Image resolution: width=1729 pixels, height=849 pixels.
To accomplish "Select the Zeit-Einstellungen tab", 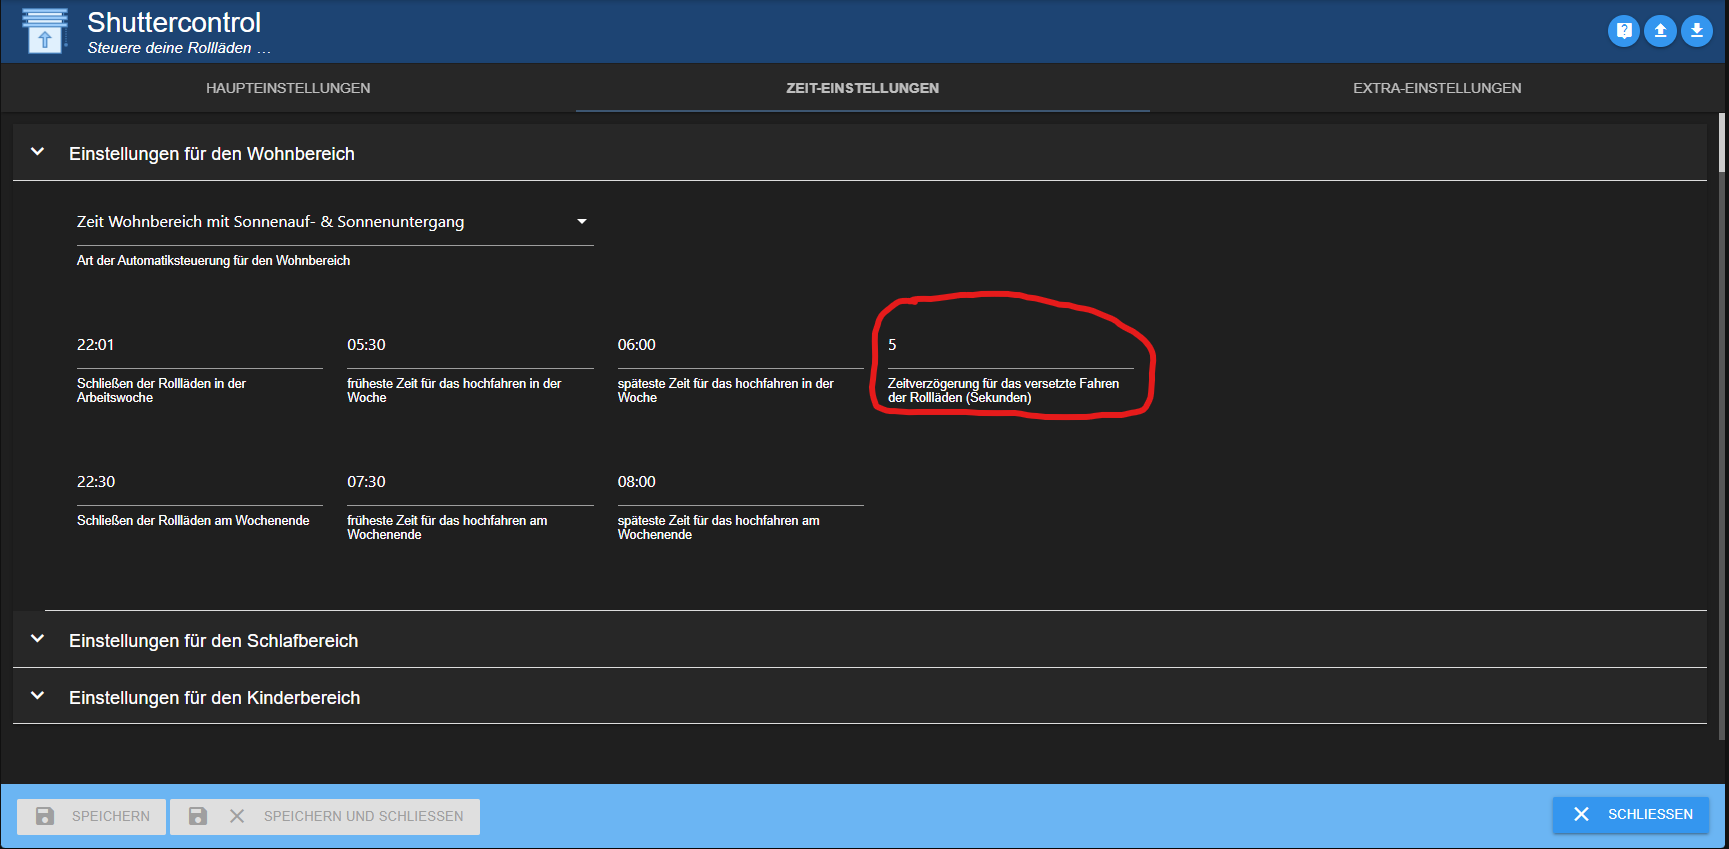I will point(862,88).
